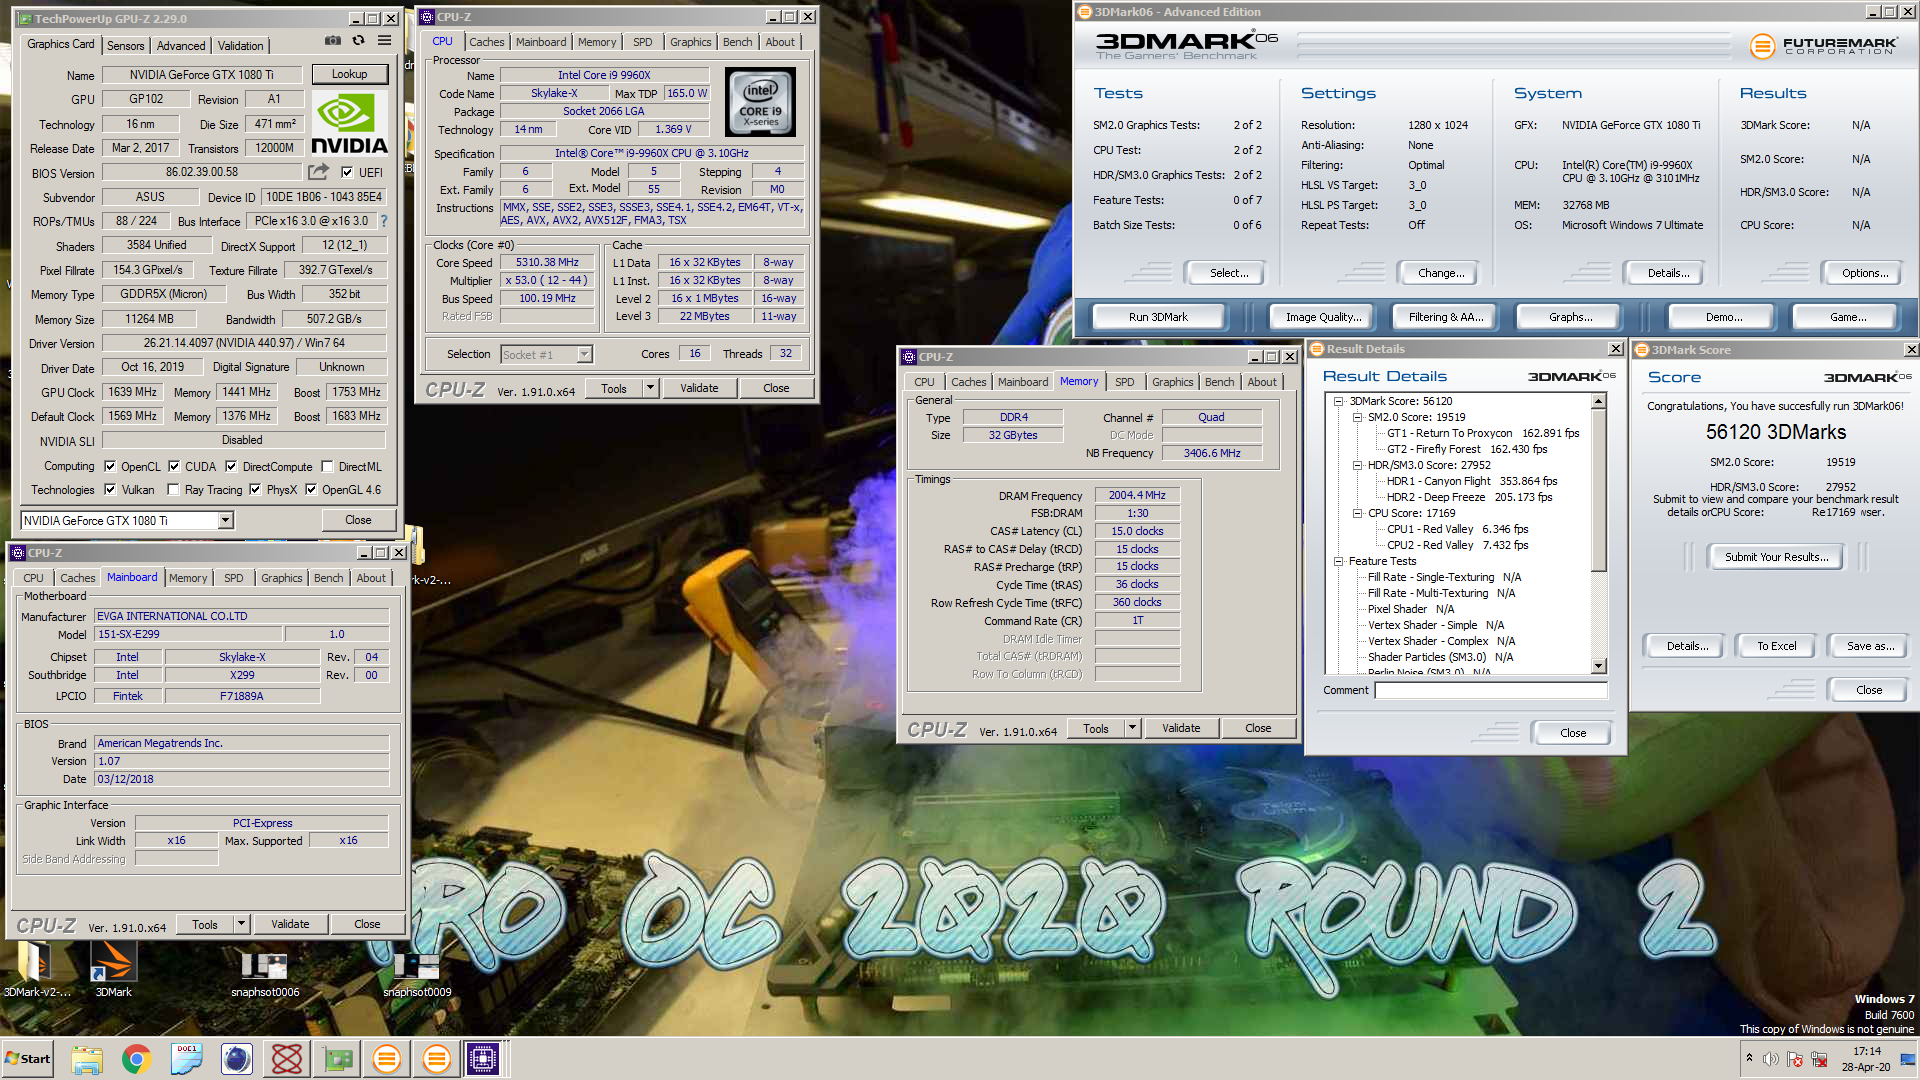Toggle the PhysX checkbox
The width and height of the screenshot is (1920, 1080).
[x=255, y=489]
